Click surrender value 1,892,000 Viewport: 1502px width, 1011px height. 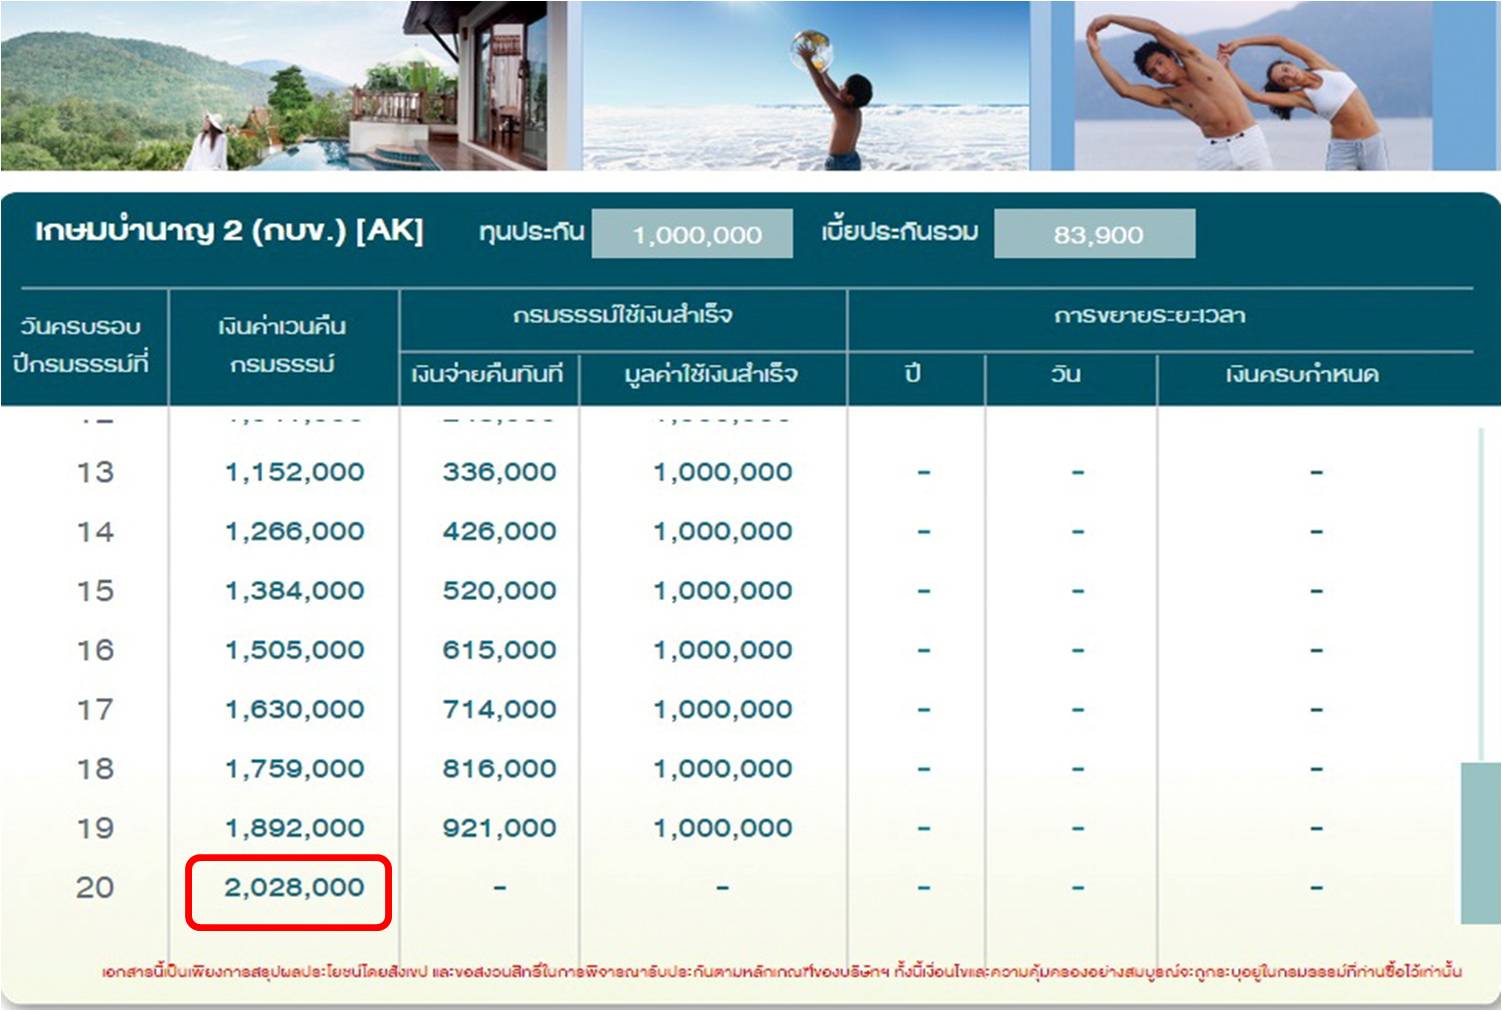pos(295,828)
